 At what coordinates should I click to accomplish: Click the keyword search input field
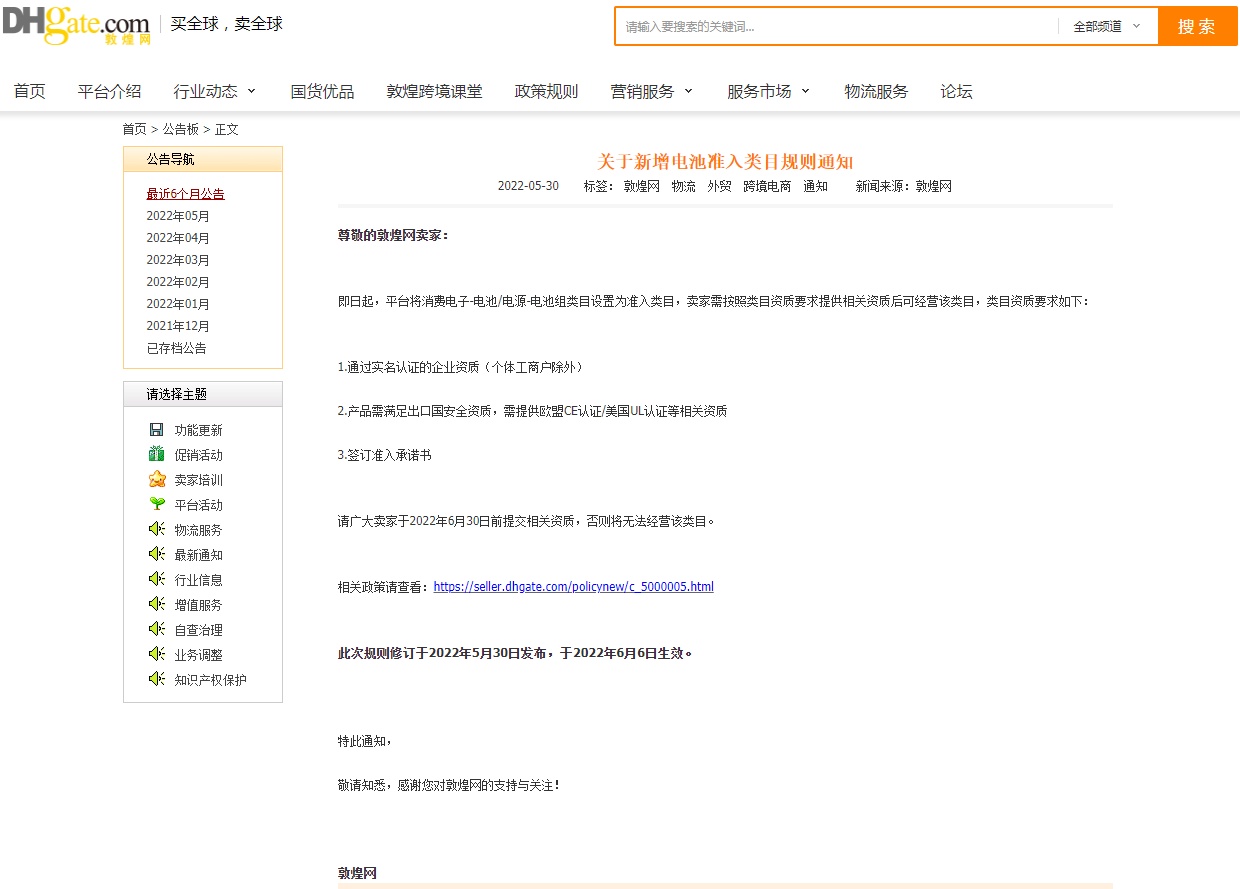point(837,27)
